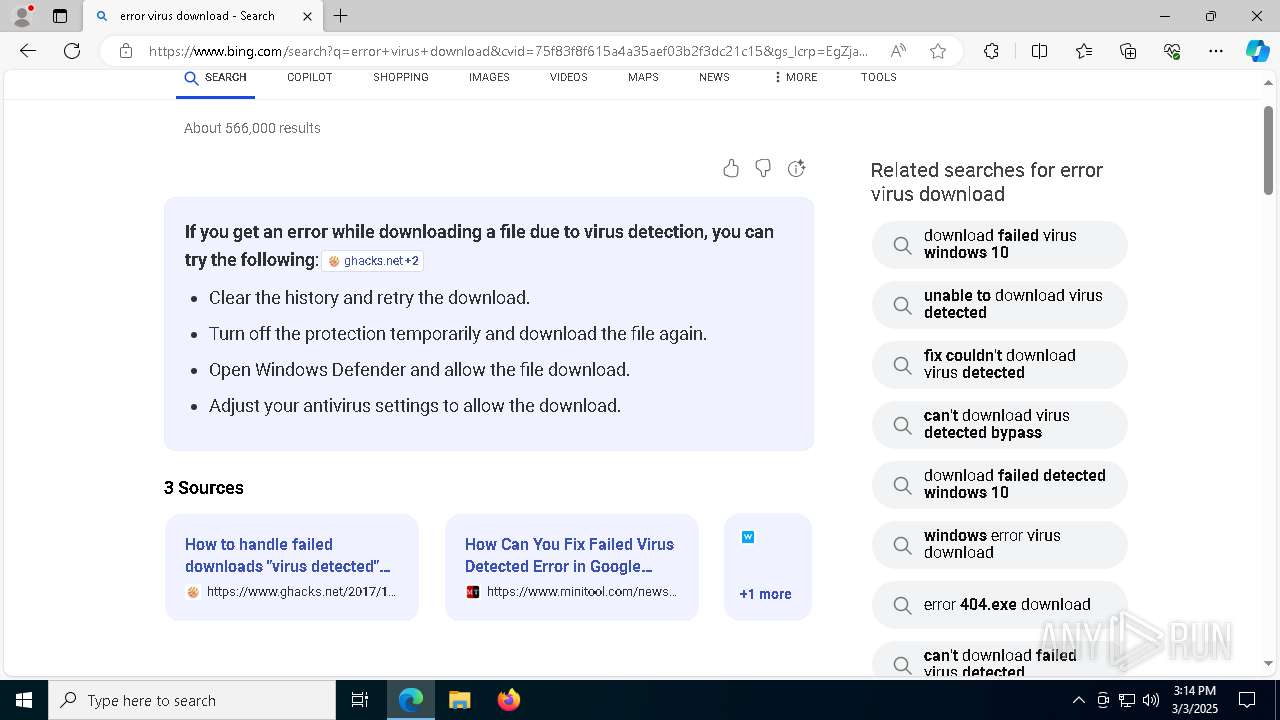
Task: Switch to the COPILOT tab
Action: [x=309, y=77]
